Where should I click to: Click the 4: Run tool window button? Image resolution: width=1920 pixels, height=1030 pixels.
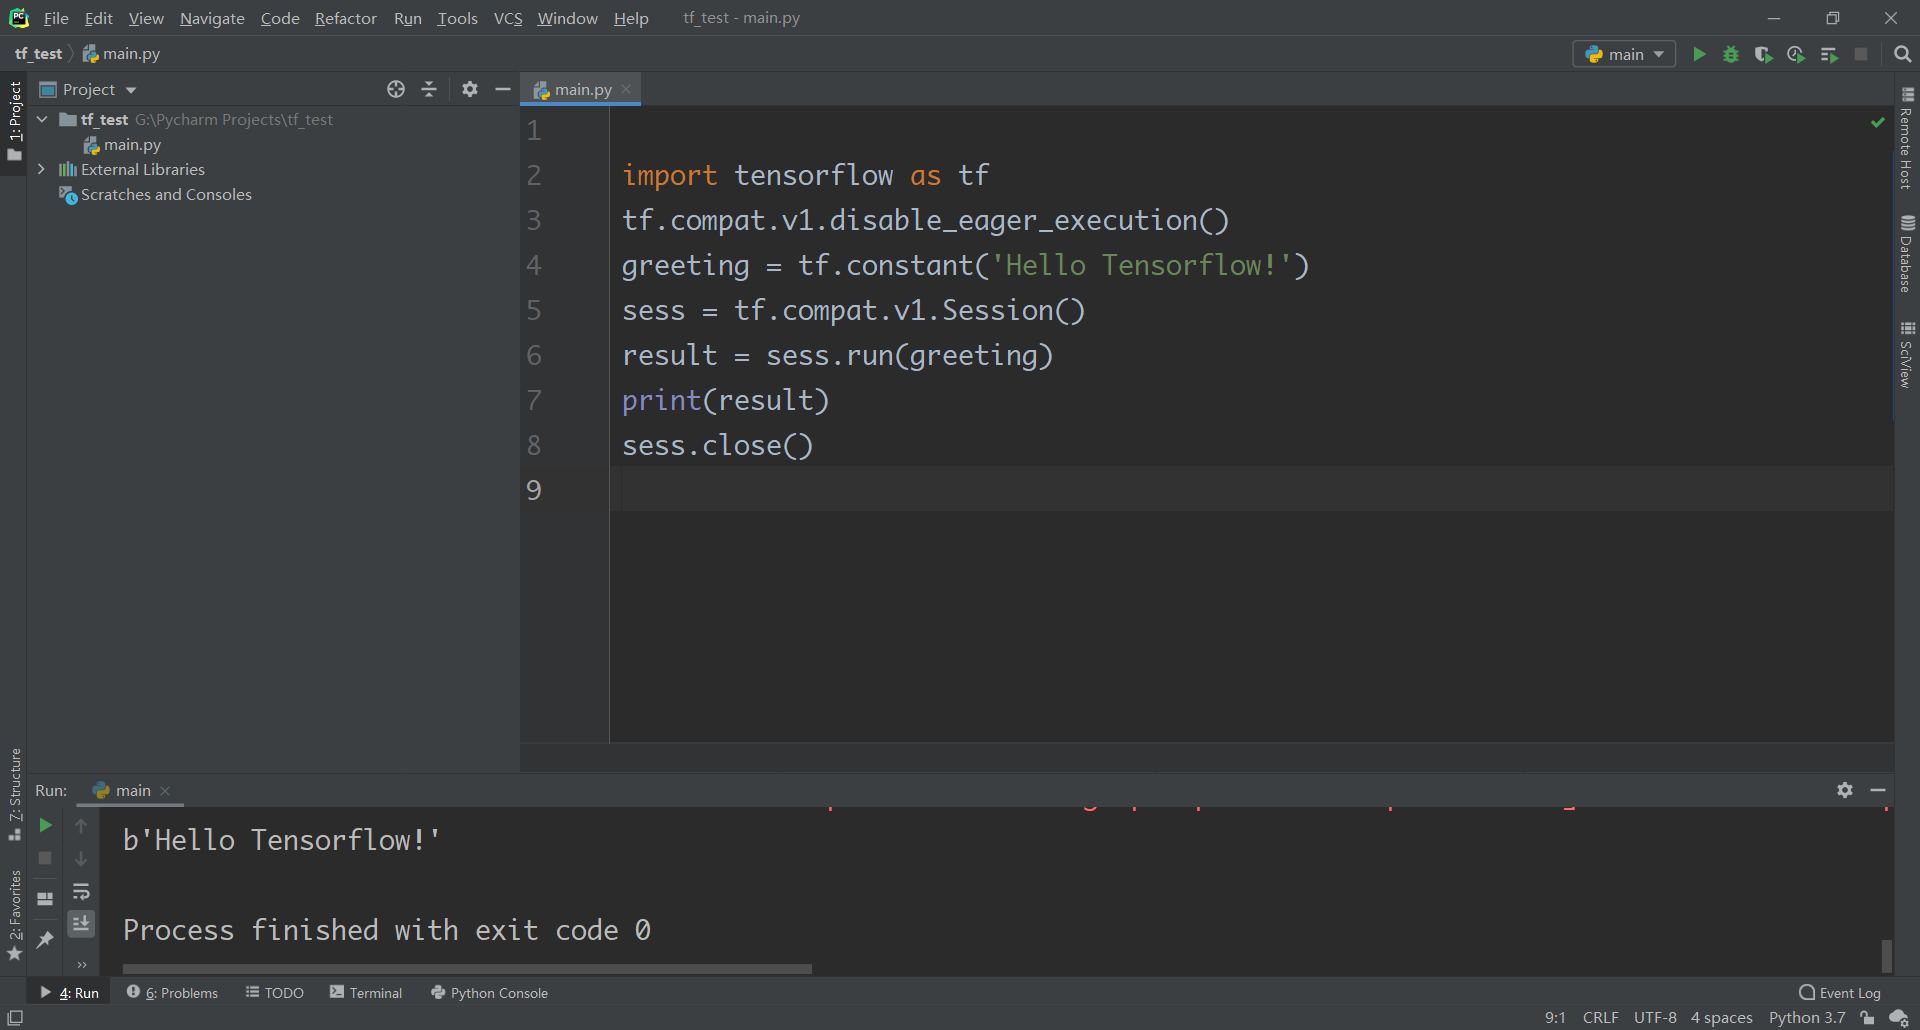point(69,993)
